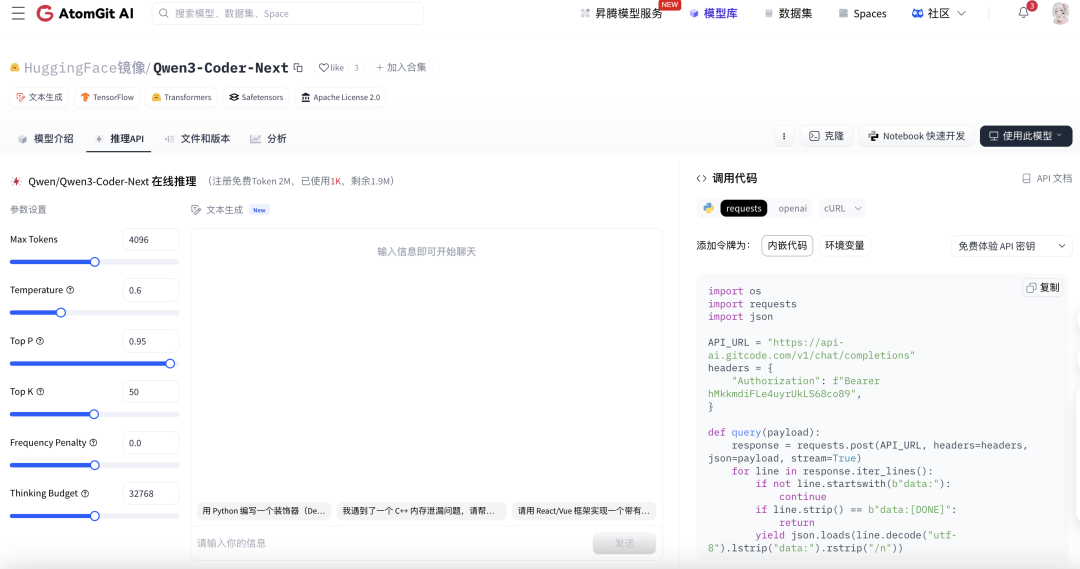Open 免费体验 API 密钥 dropdown
Viewport: 1080px width, 569px height.
click(1011, 246)
